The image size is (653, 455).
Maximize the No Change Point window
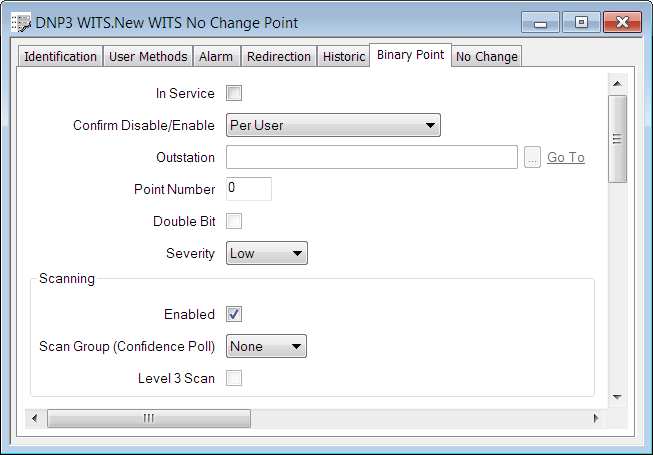coord(581,22)
